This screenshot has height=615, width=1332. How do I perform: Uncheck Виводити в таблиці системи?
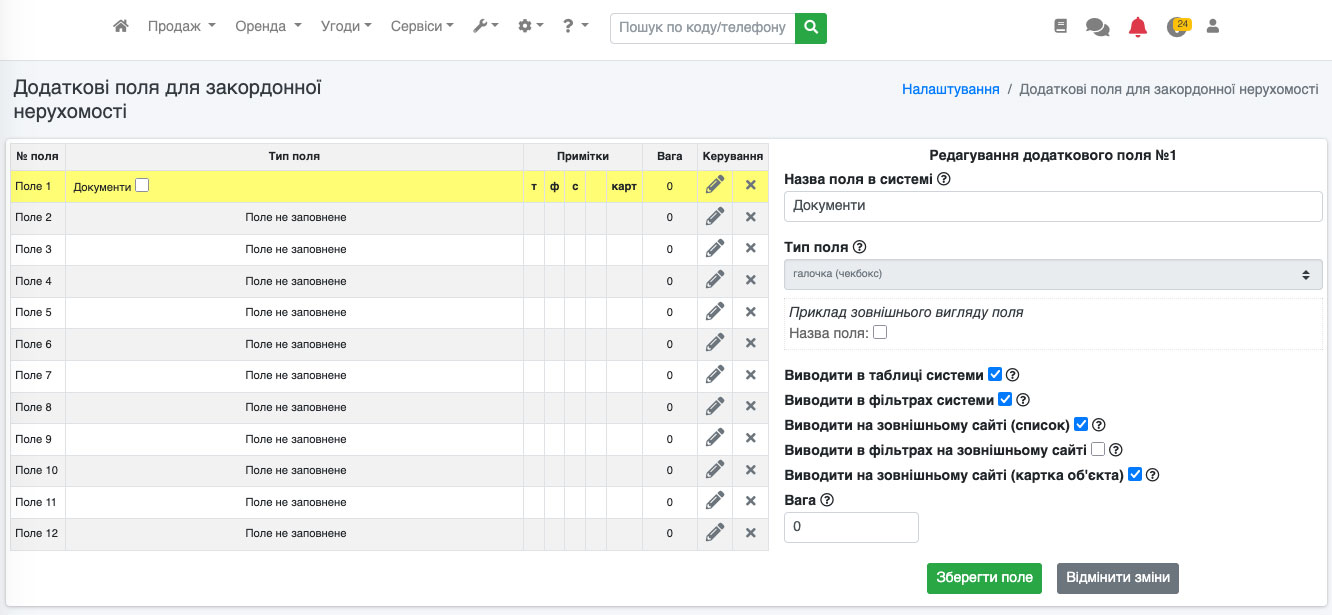[x=995, y=375]
